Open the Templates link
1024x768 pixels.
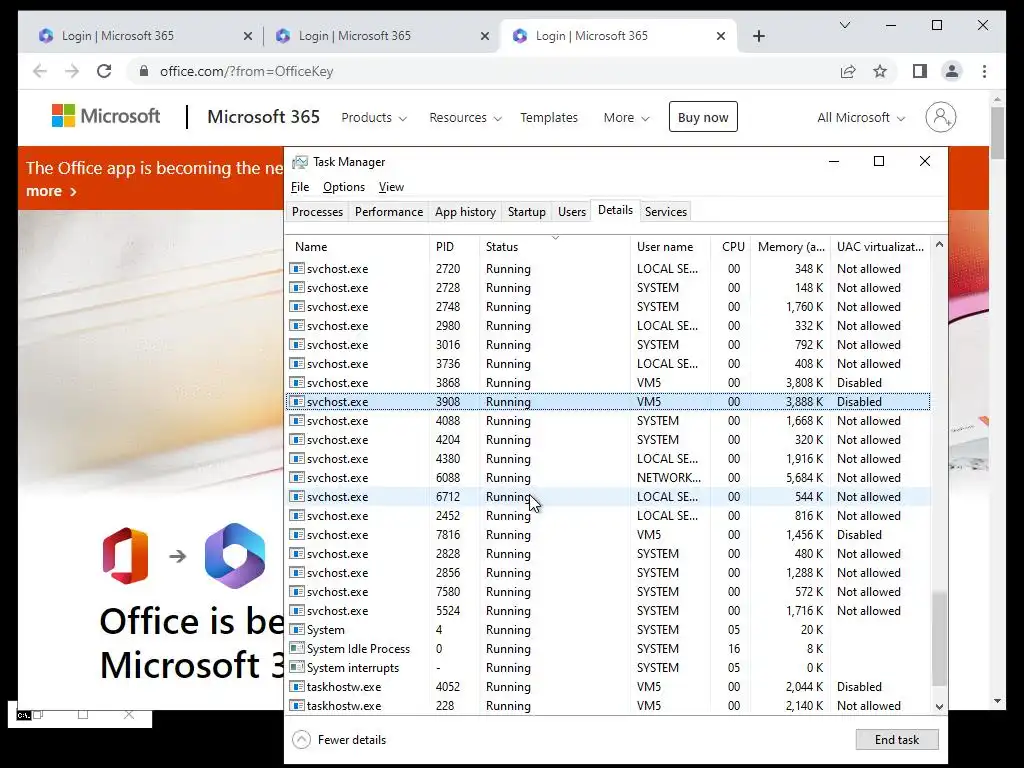[x=549, y=118]
